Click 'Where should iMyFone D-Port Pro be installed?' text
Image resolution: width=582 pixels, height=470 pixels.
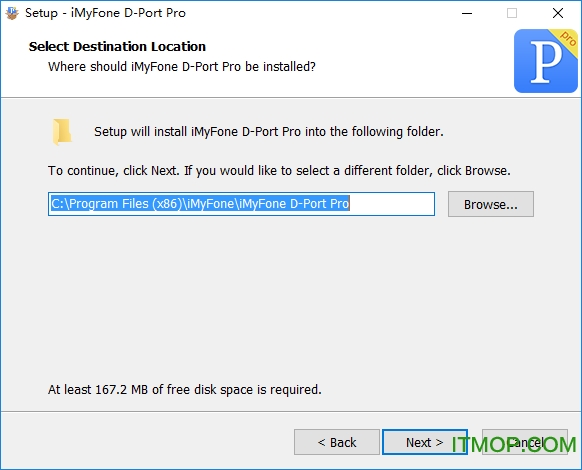[182, 67]
